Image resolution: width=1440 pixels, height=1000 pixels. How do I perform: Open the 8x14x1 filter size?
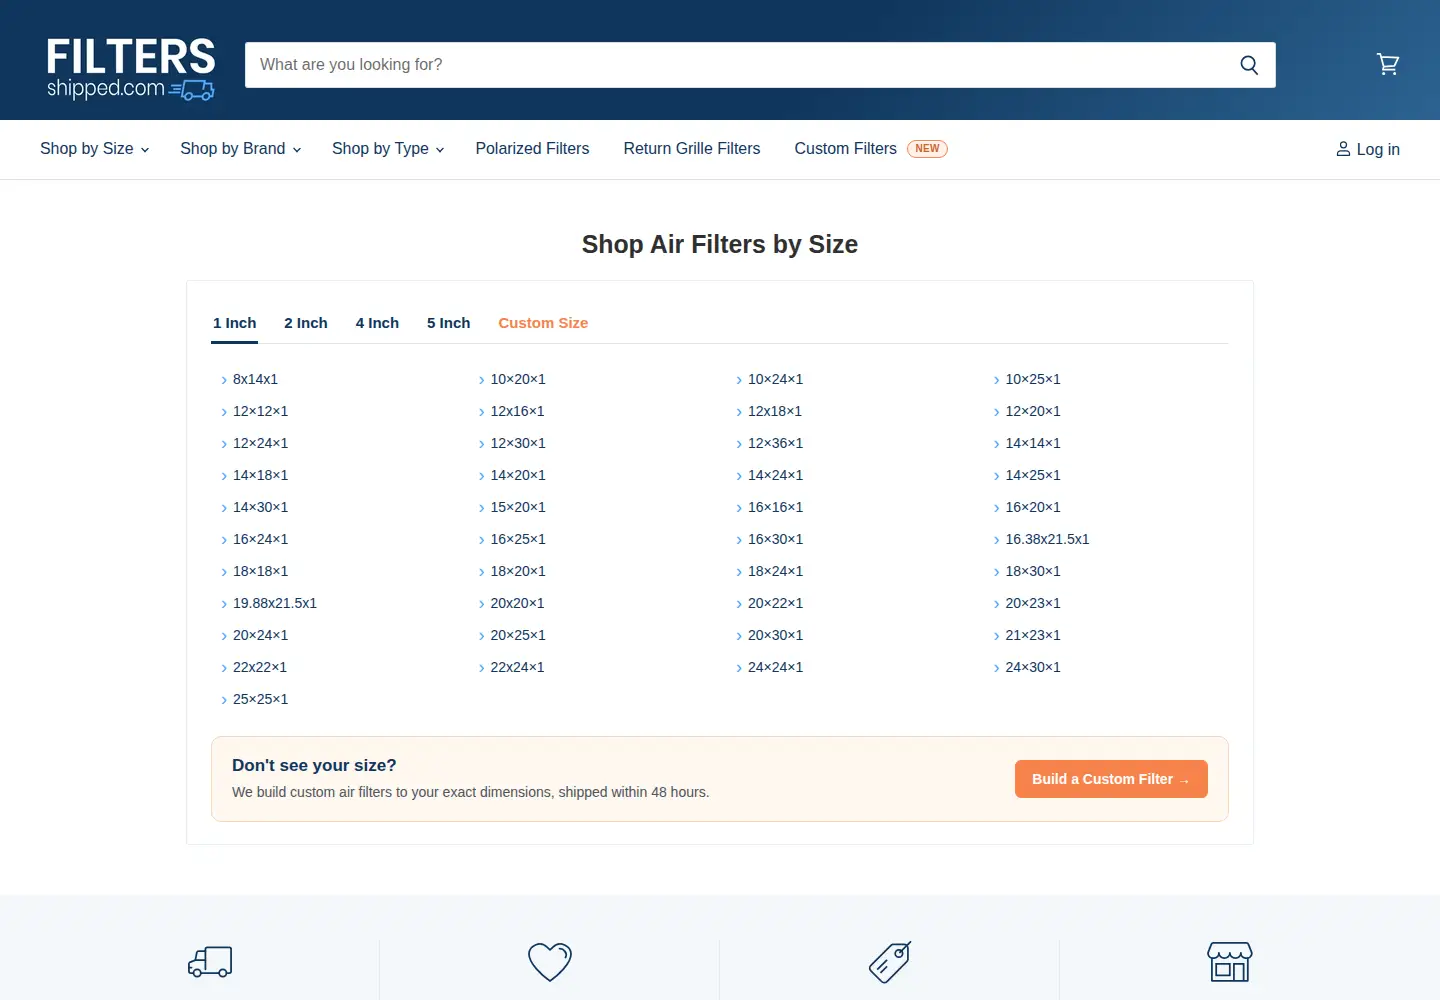click(255, 379)
